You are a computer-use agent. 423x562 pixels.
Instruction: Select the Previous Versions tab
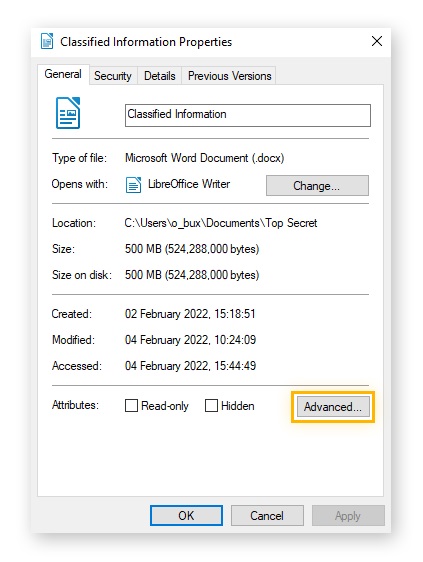229,76
